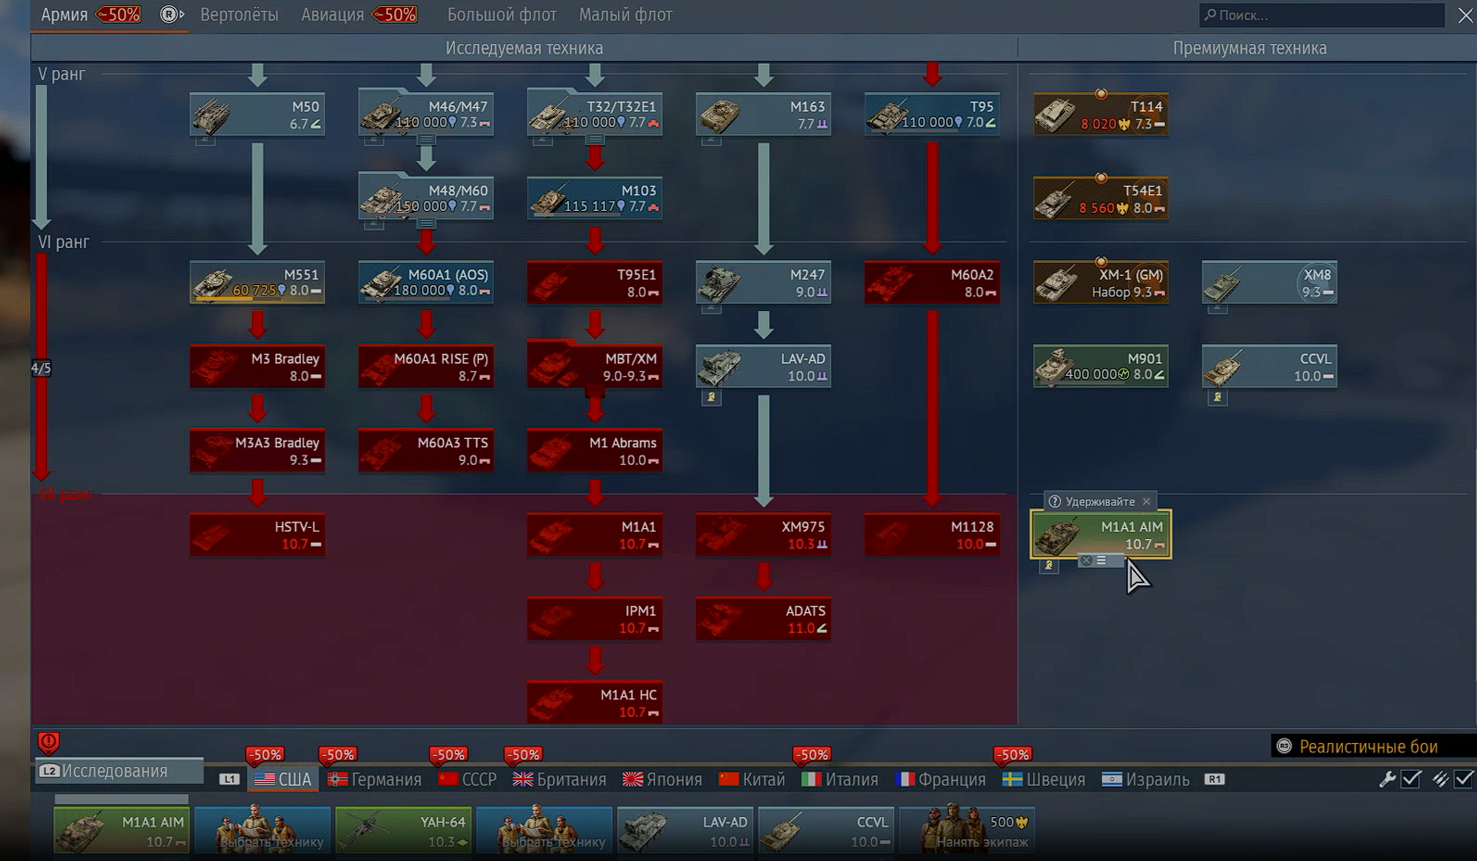Image resolution: width=1477 pixels, height=861 pixels.
Task: Select the M103 heavy tank card
Action: pos(594,199)
